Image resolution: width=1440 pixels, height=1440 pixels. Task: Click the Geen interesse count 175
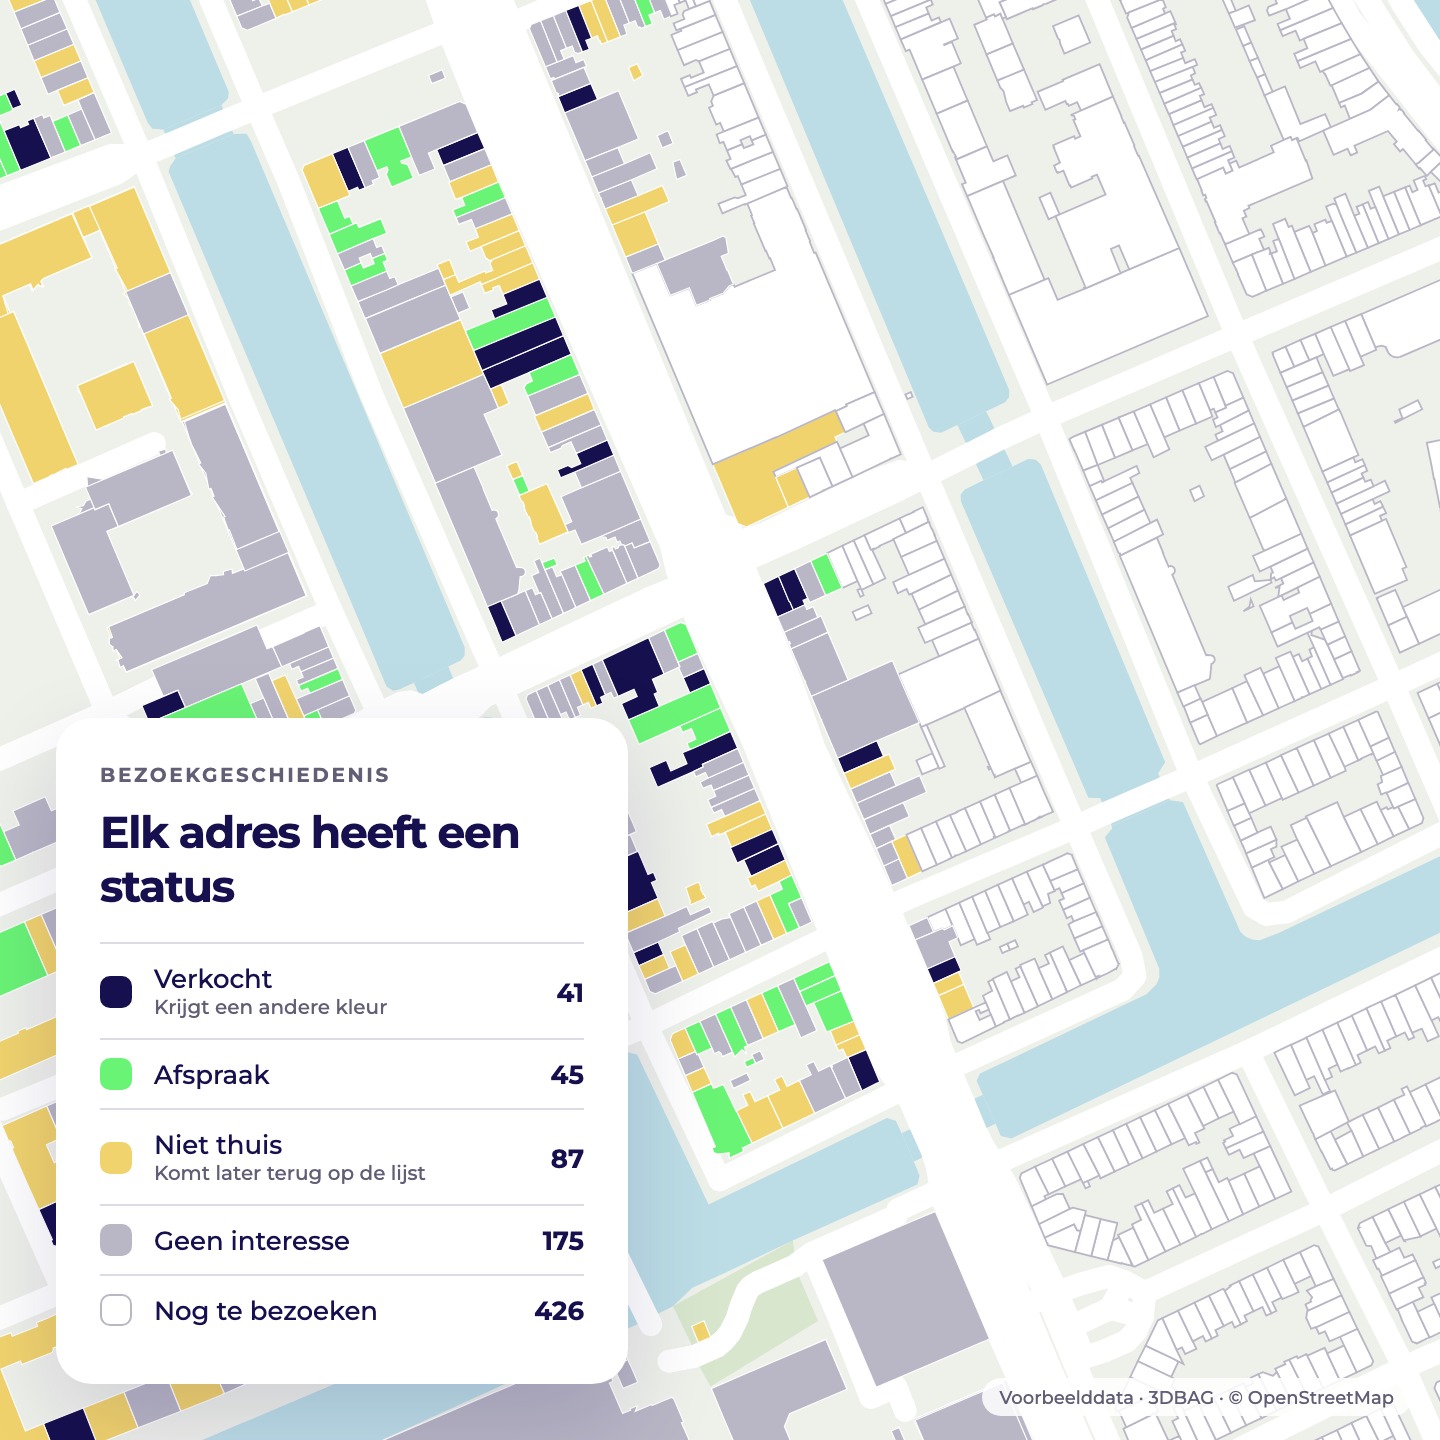click(563, 1241)
